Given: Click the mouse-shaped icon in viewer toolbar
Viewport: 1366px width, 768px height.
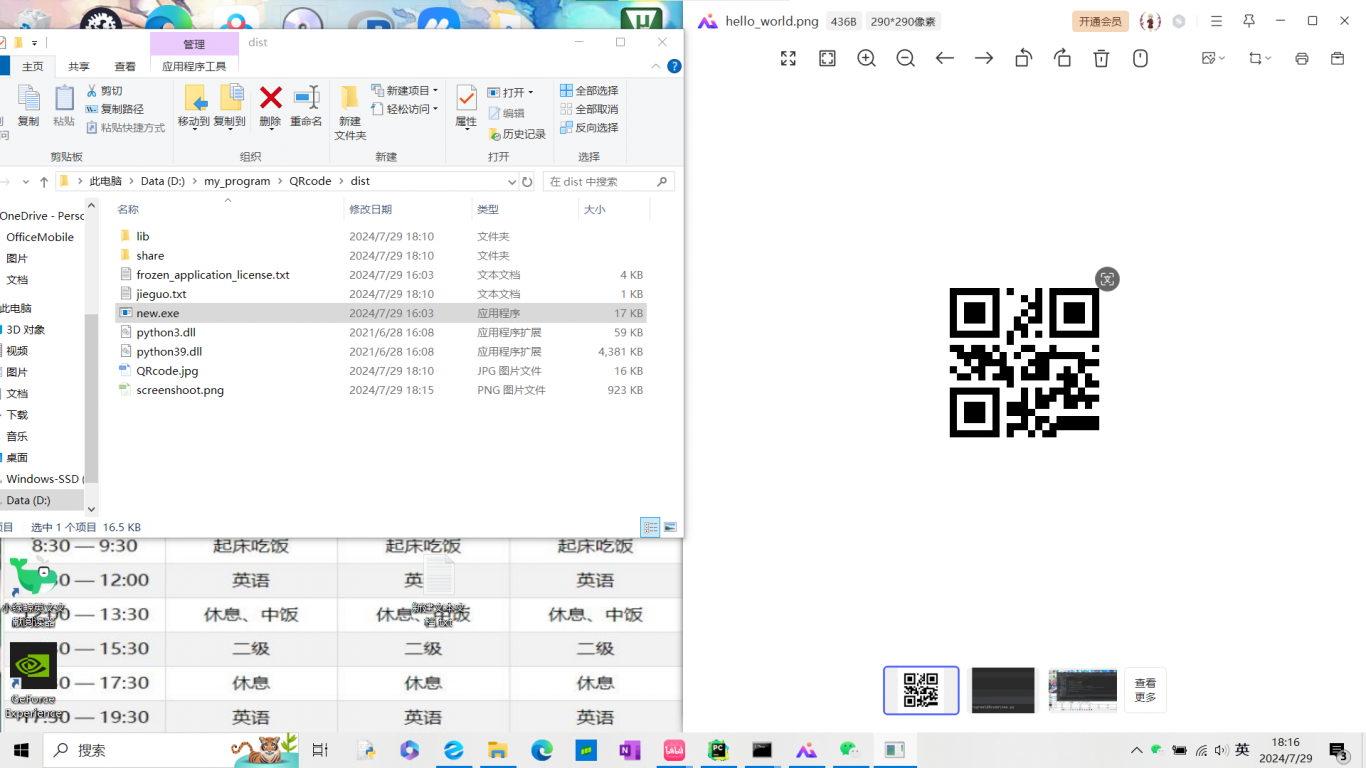Looking at the screenshot, I should [1140, 59].
